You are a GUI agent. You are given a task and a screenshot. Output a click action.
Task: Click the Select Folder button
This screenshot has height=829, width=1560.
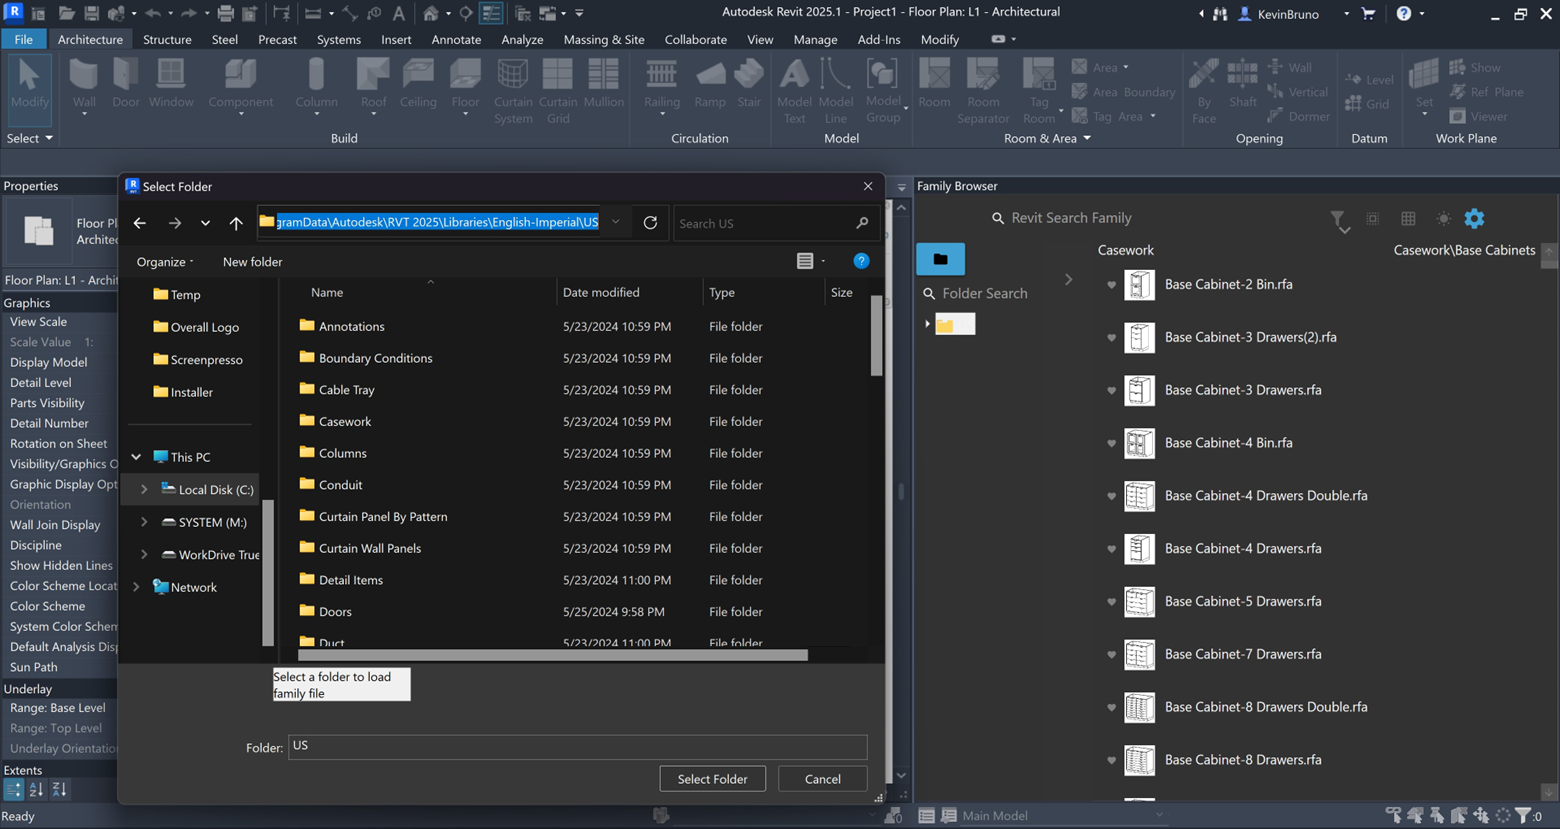[x=712, y=779]
